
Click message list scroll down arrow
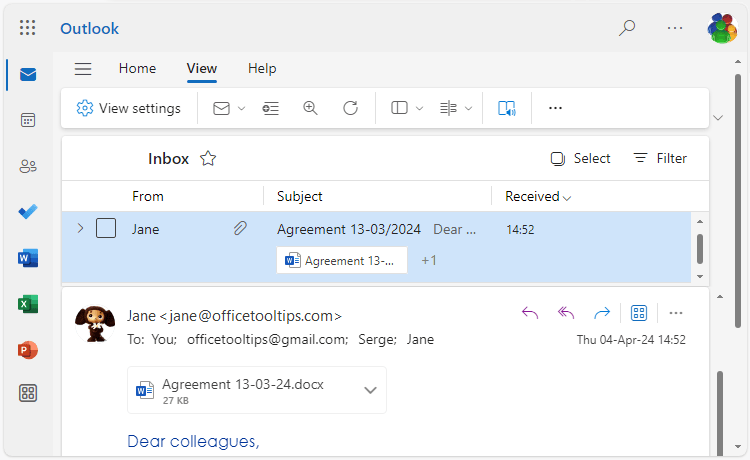pyautogui.click(x=700, y=276)
